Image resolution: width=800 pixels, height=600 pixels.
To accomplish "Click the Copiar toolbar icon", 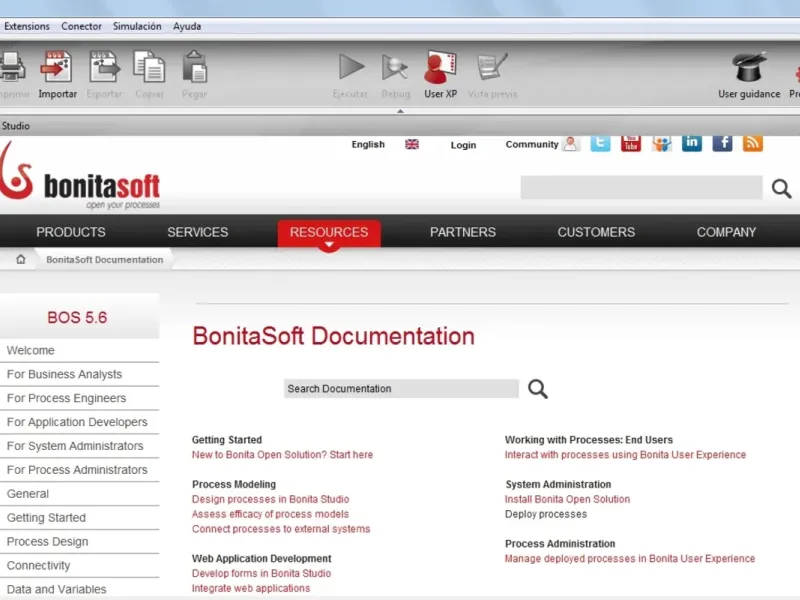I will [x=149, y=67].
